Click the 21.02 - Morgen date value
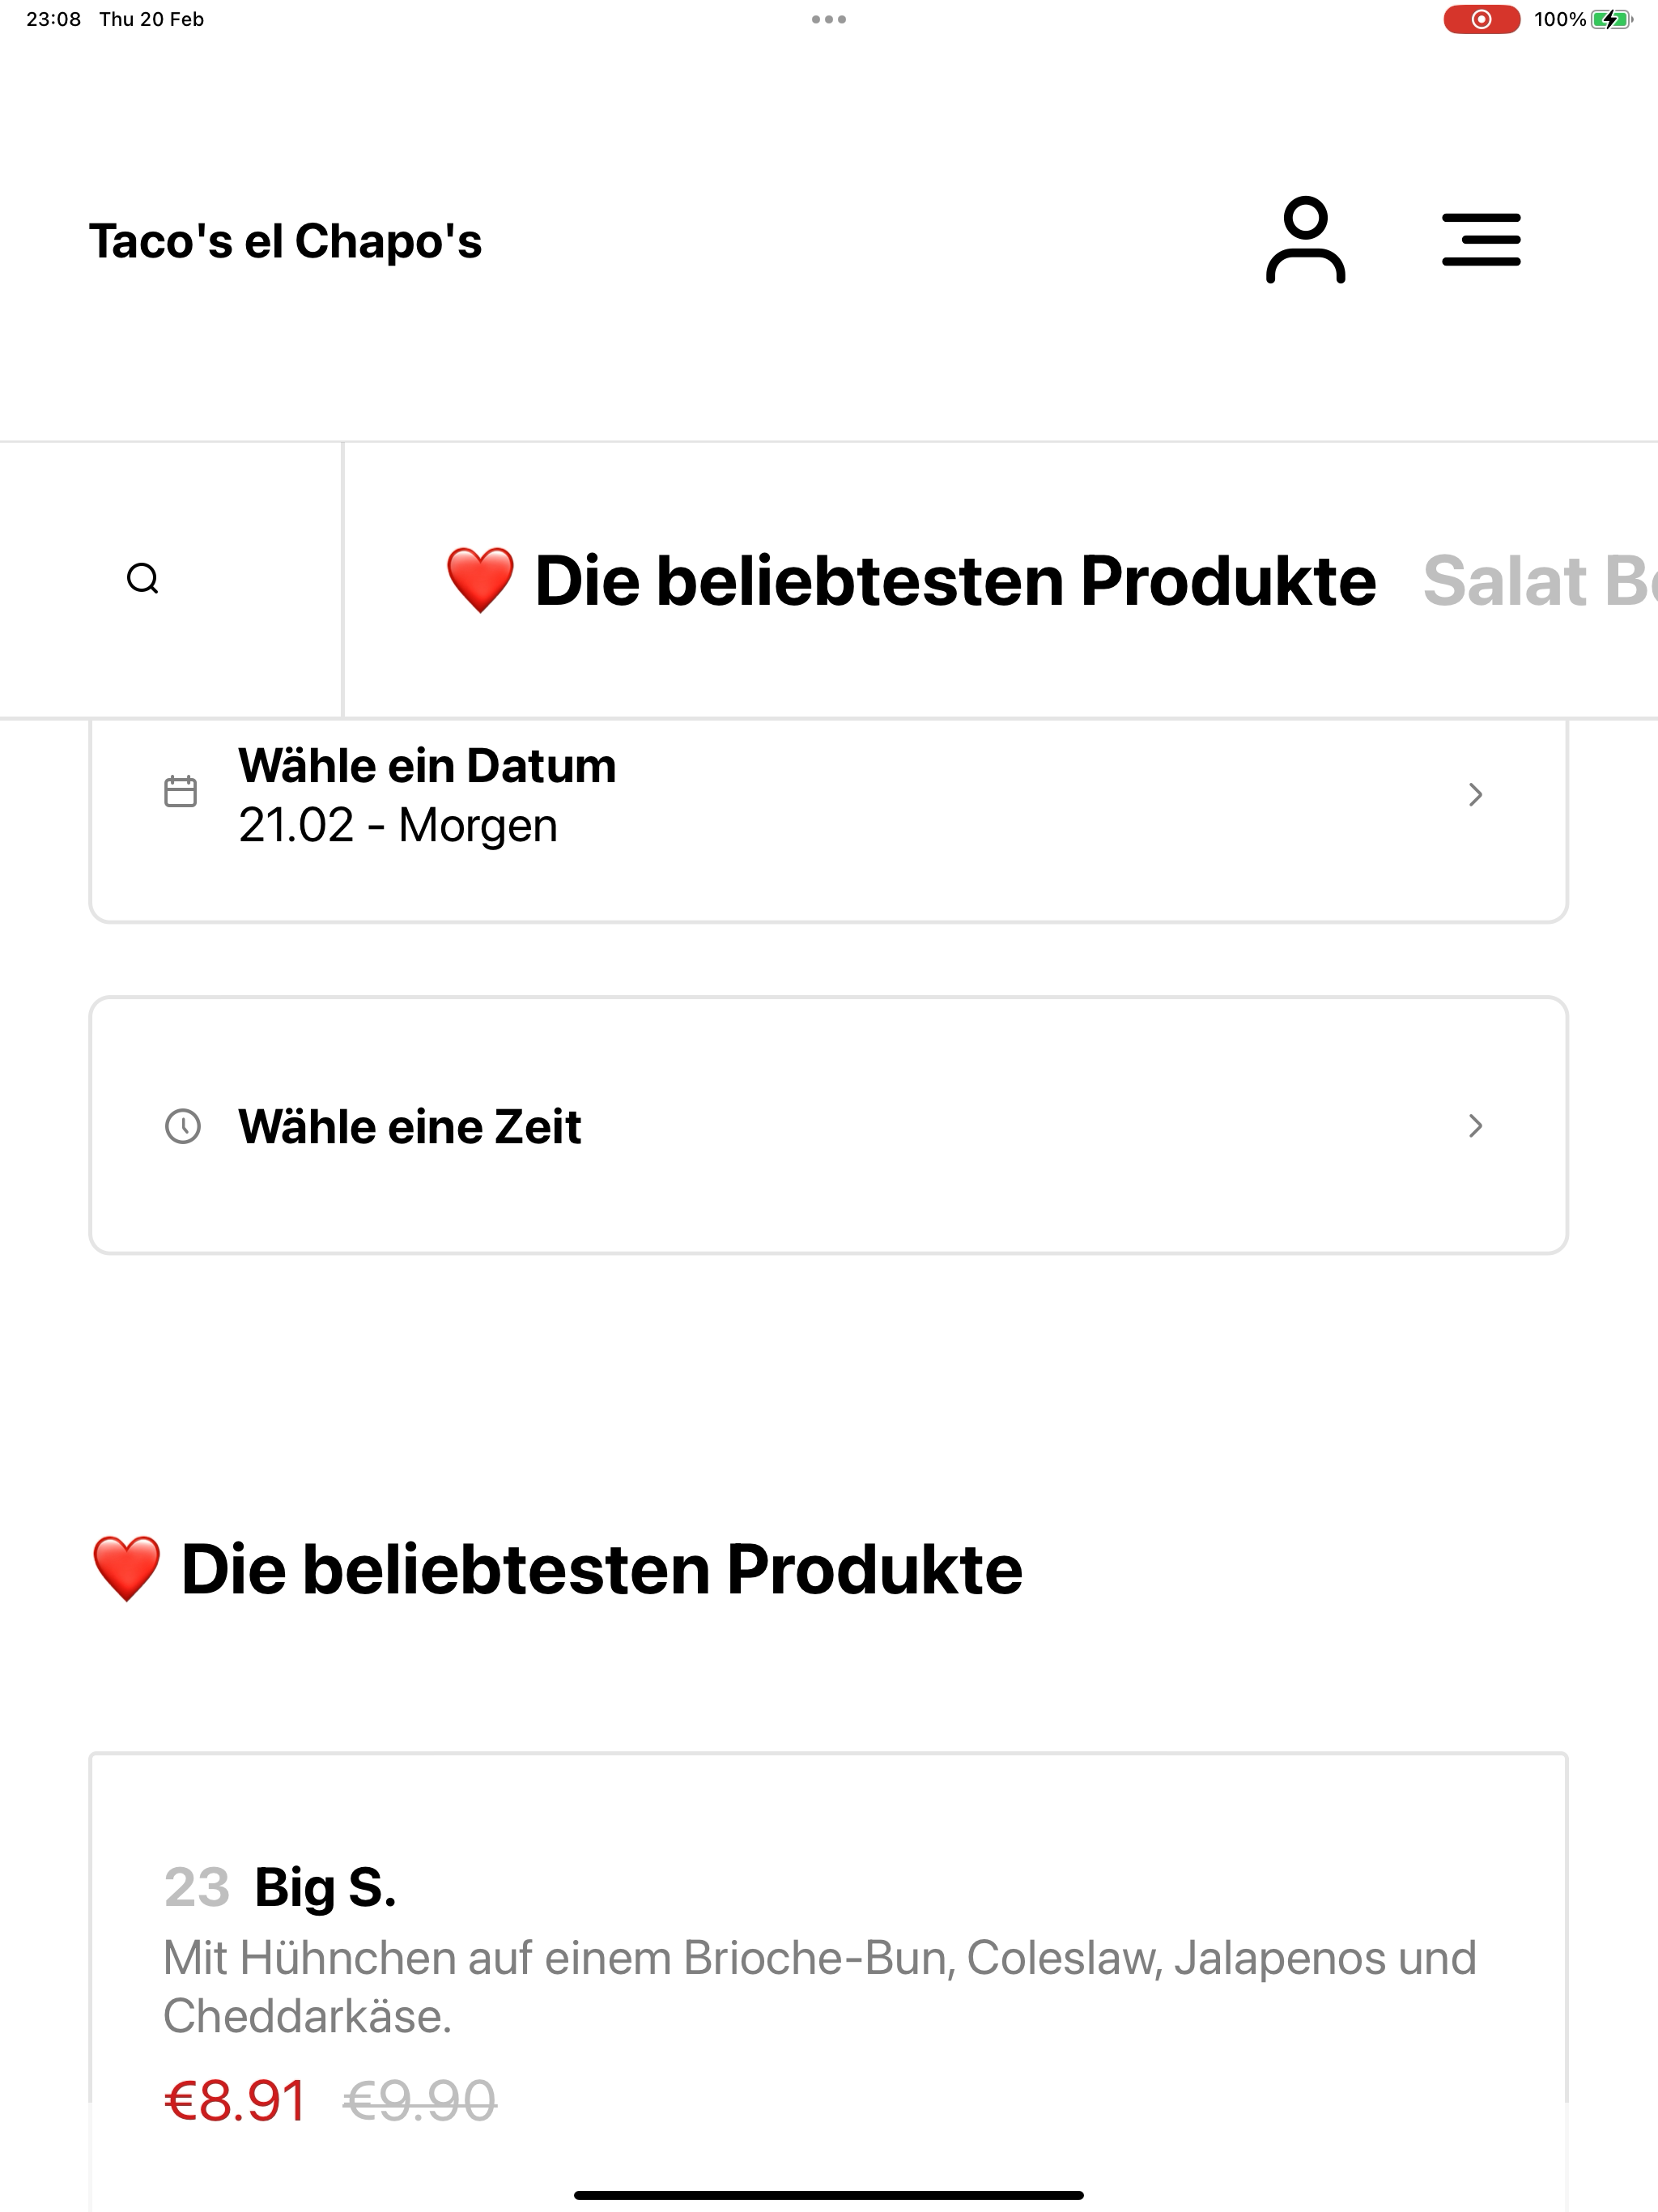The image size is (1658, 2212). tap(397, 826)
